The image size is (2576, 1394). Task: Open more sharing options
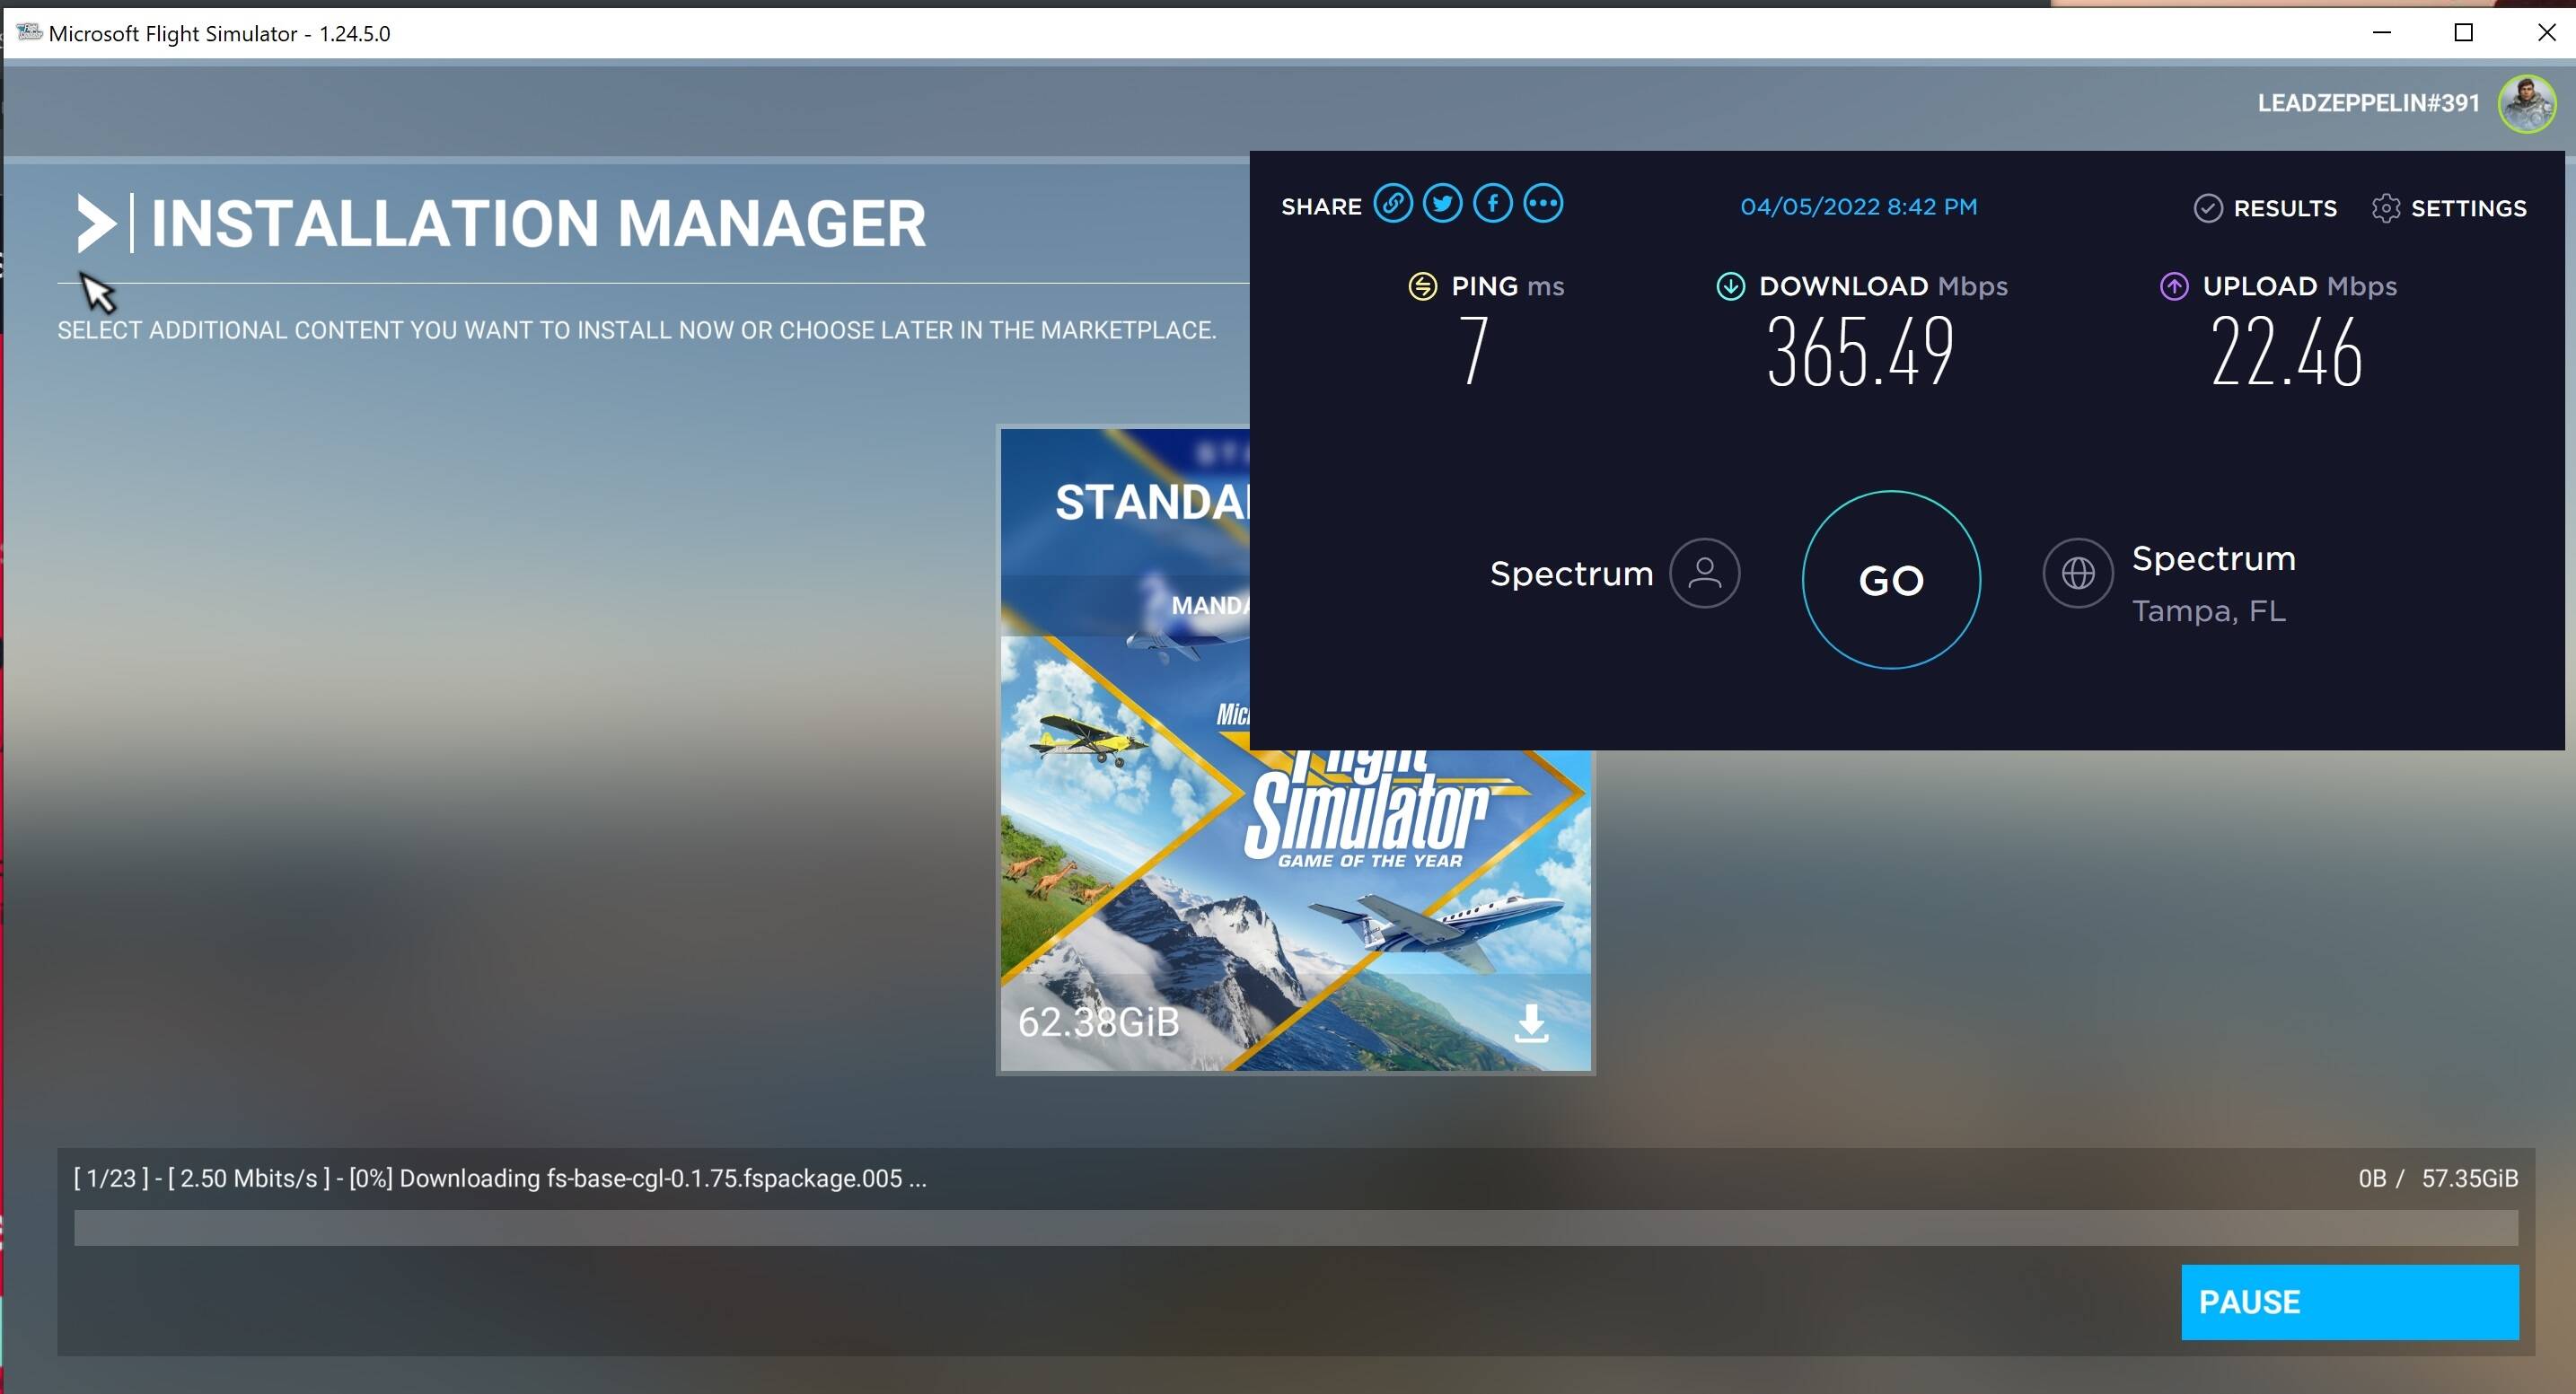1543,203
